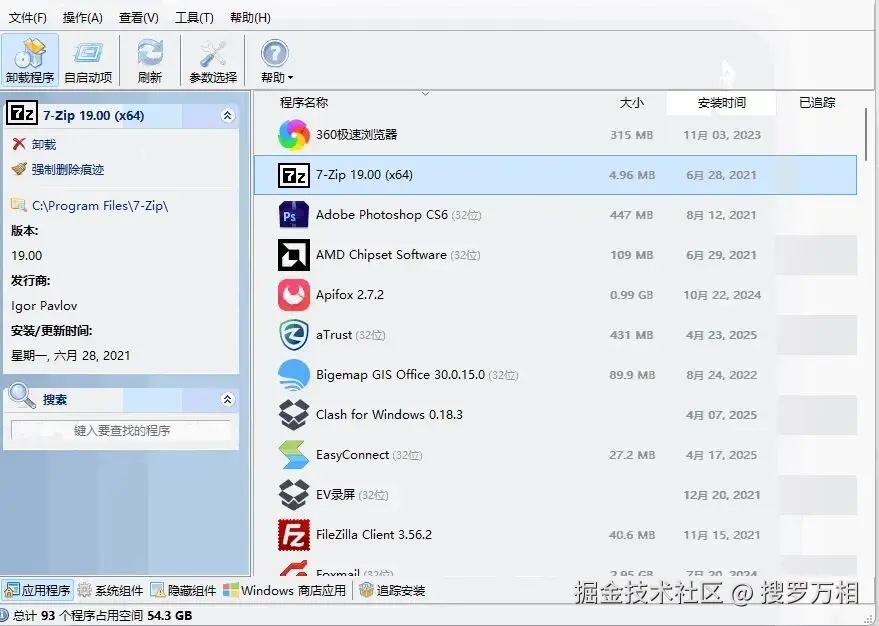Collapse the 7-Zip details panel chevron
This screenshot has width=879, height=626.
tap(227, 115)
